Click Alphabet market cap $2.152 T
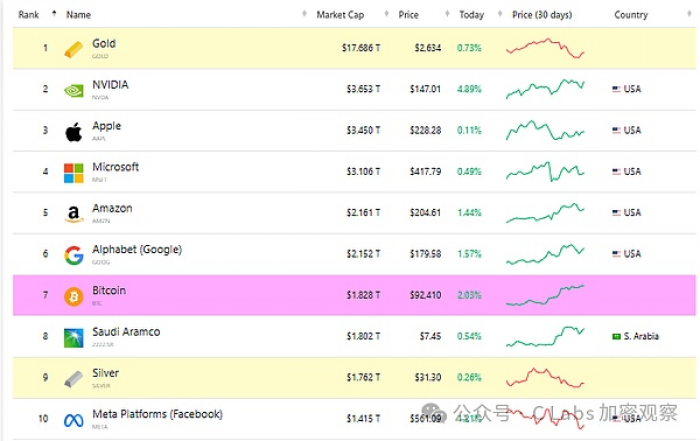 363,254
